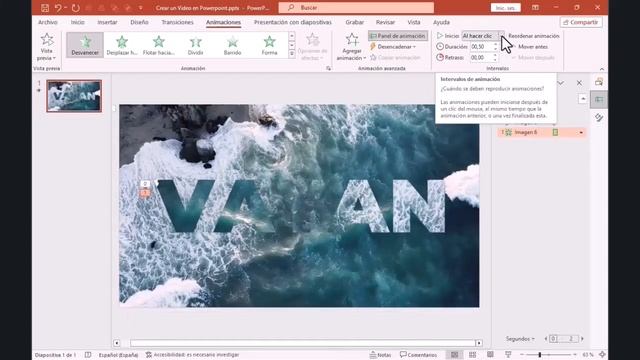Select the Imagen 6 animation entry
The height and width of the screenshot is (360, 640).
coord(541,132)
